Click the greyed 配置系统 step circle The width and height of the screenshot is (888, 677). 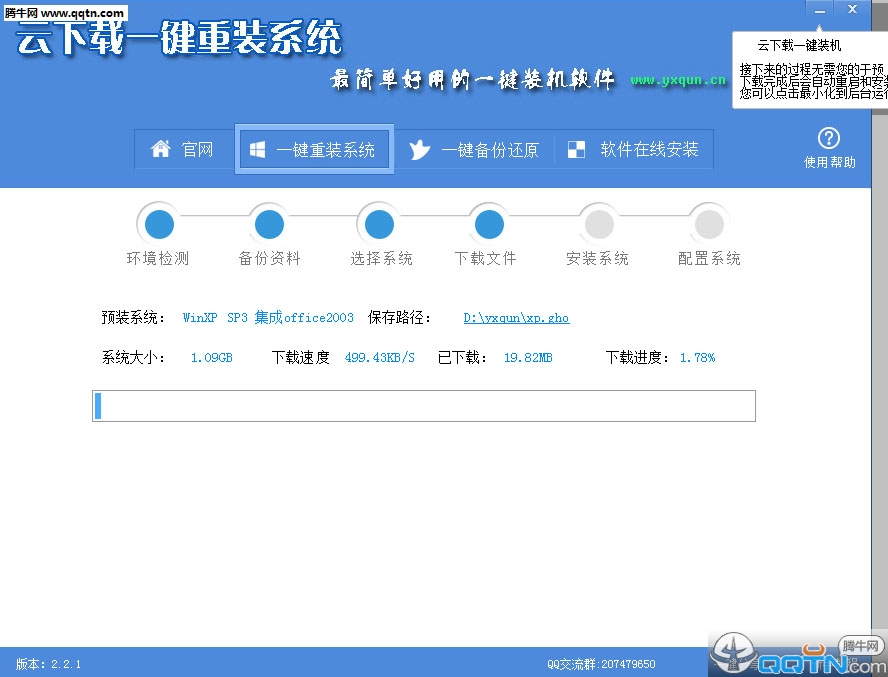pos(709,223)
